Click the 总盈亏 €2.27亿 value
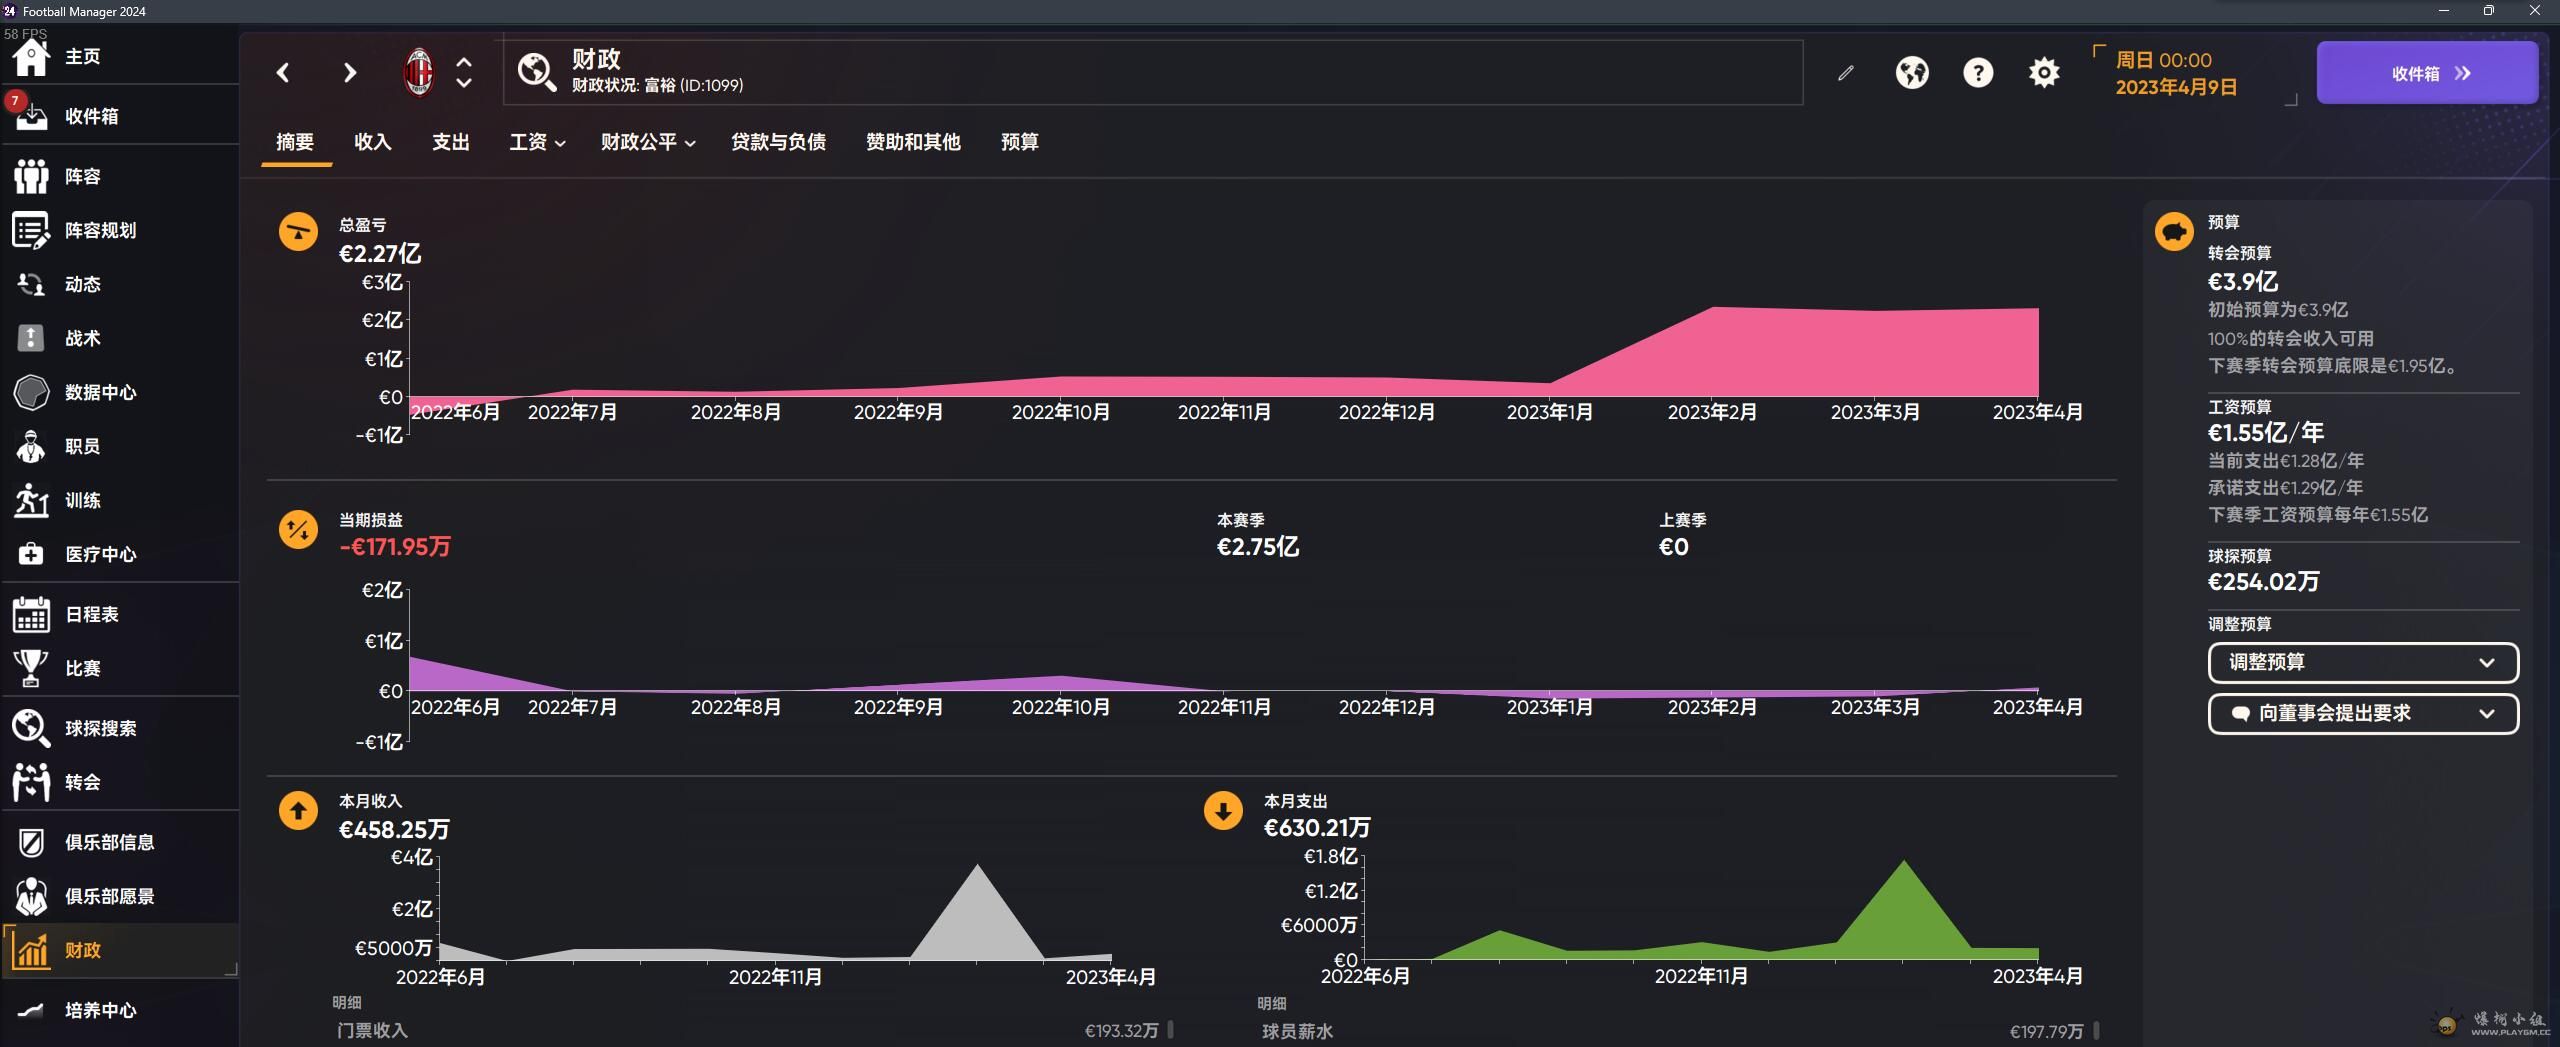This screenshot has width=2560, height=1047. 380,254
